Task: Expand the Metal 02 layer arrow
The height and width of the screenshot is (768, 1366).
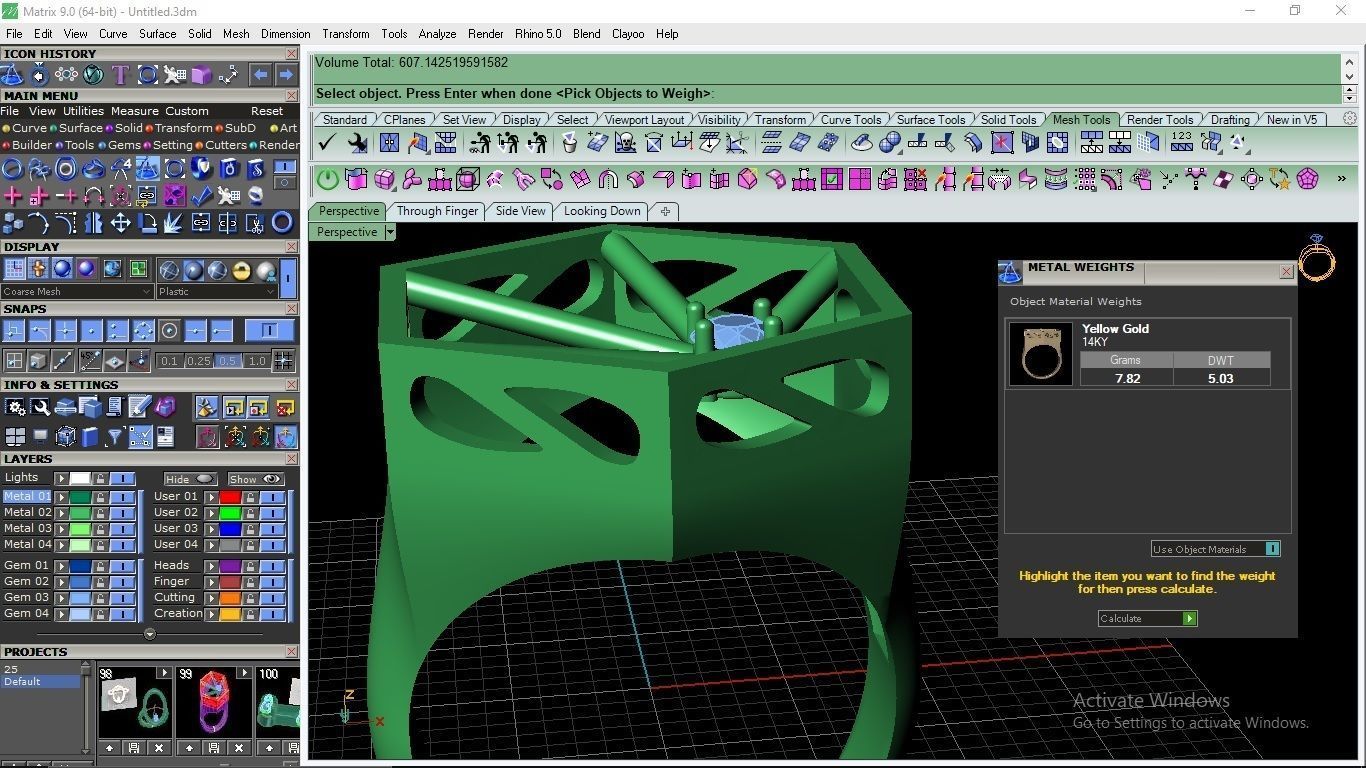Action: point(61,513)
